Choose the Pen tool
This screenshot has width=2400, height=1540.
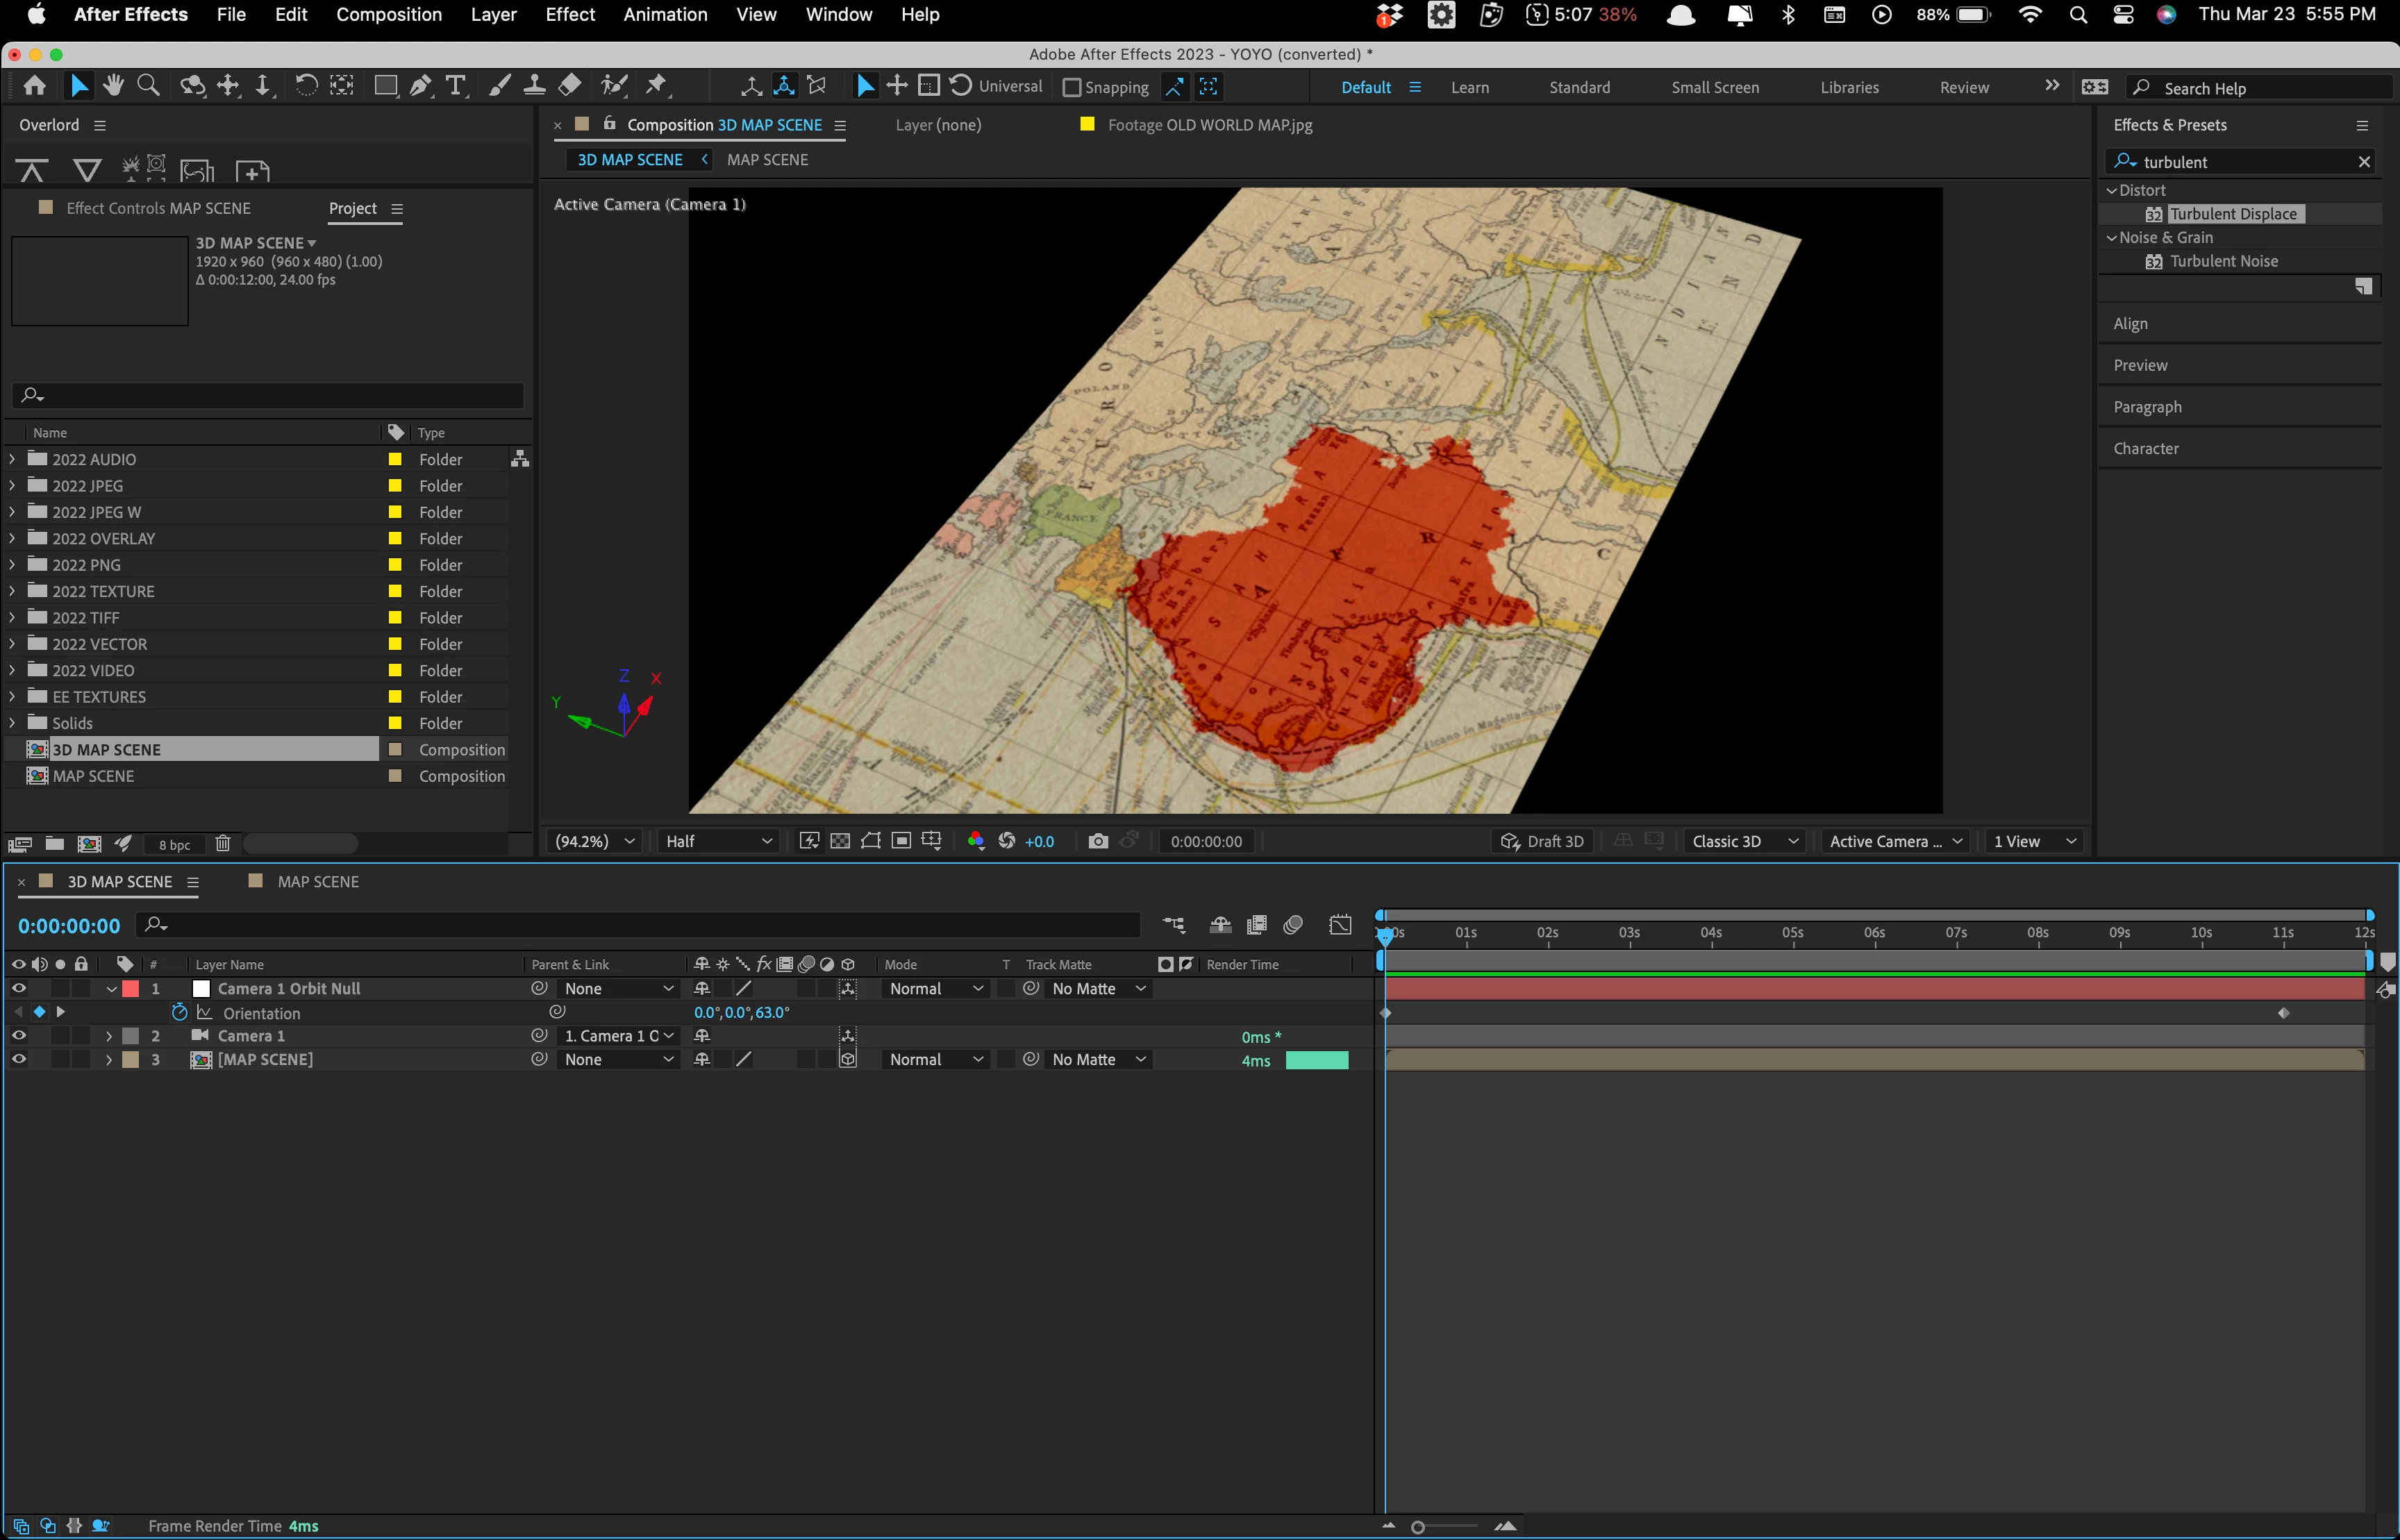[420, 86]
